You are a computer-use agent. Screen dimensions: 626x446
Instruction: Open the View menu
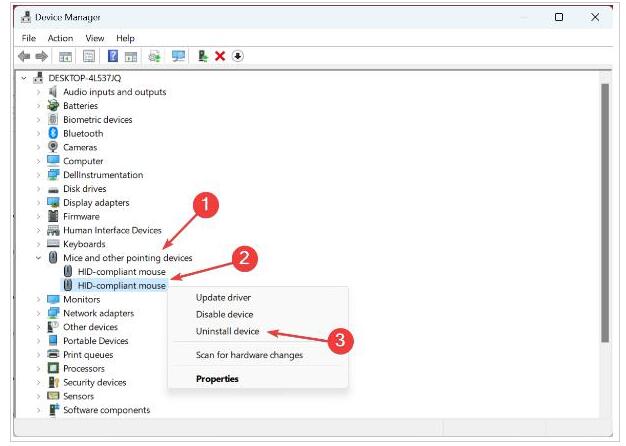[96, 38]
